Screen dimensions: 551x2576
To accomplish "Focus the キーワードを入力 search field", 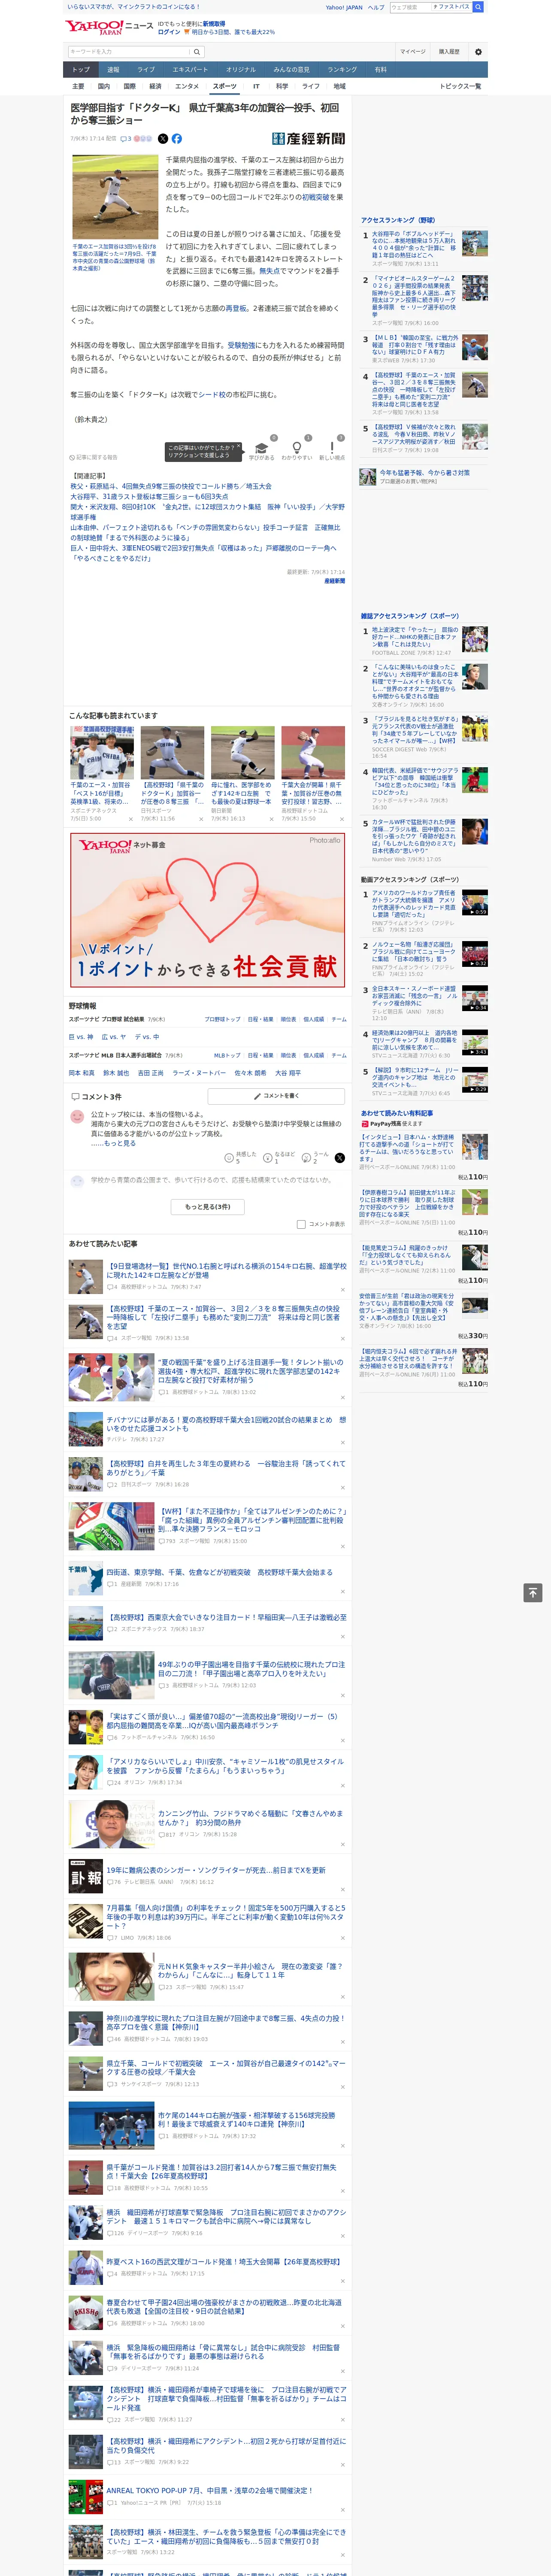I will point(129,51).
